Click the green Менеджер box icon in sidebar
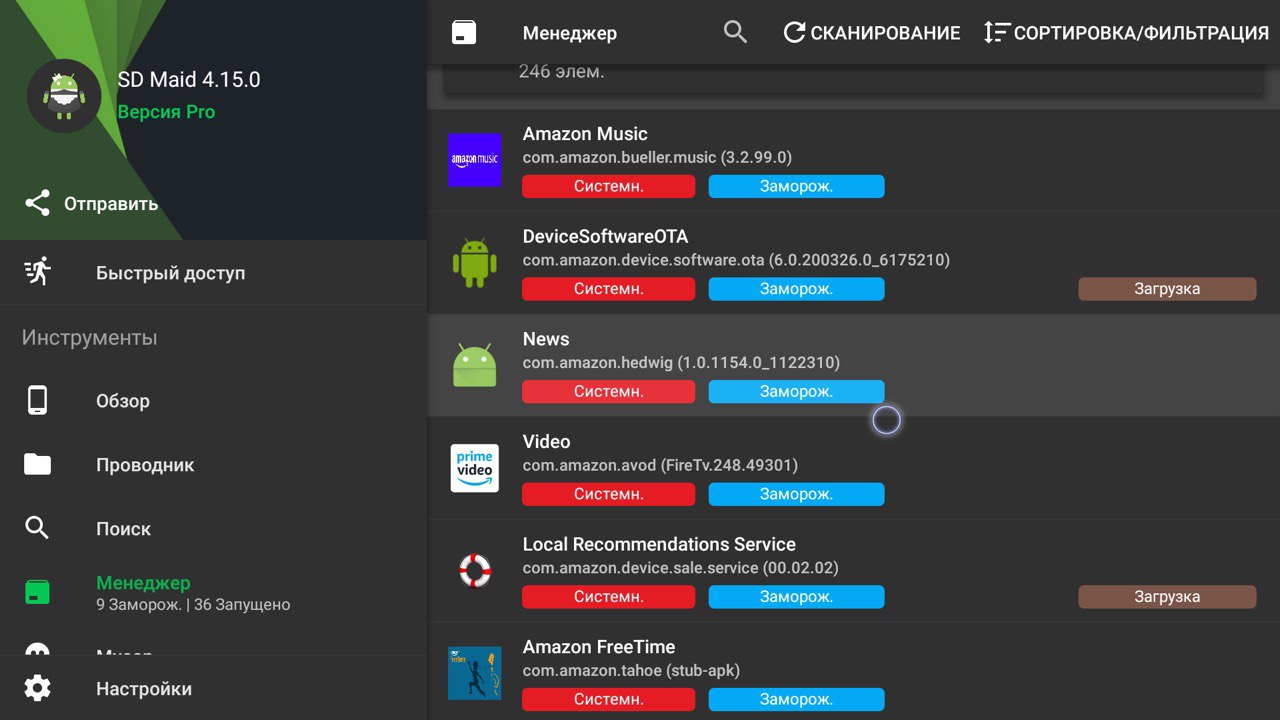Viewport: 1280px width, 720px height. [x=37, y=592]
